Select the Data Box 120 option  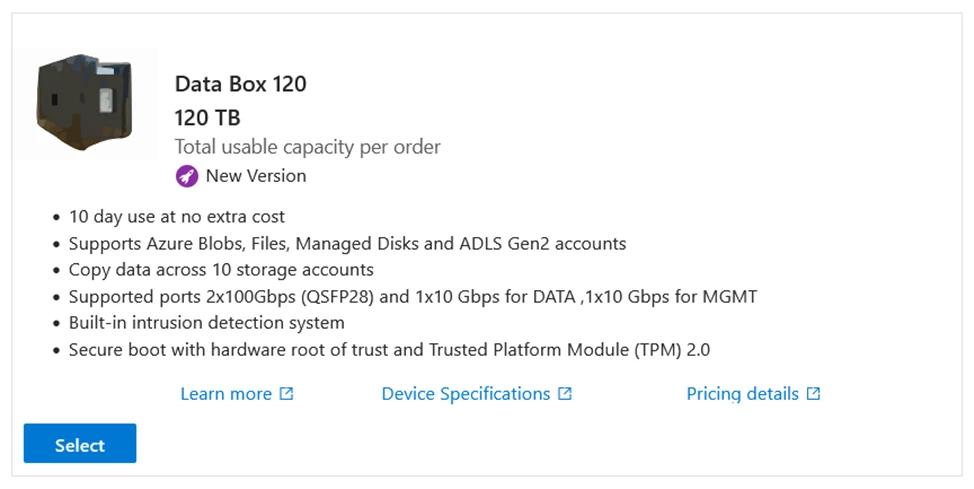click(x=80, y=444)
